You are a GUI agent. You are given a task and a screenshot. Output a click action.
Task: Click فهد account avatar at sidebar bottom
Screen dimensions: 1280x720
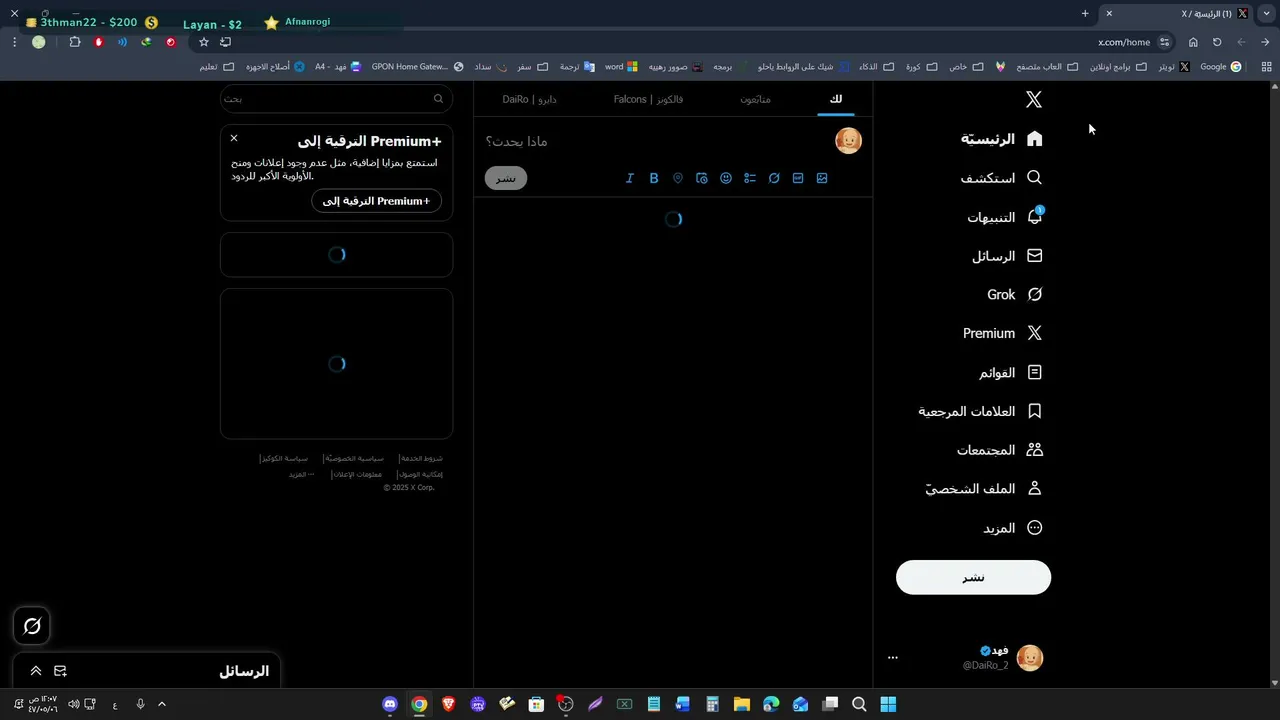coord(1030,658)
